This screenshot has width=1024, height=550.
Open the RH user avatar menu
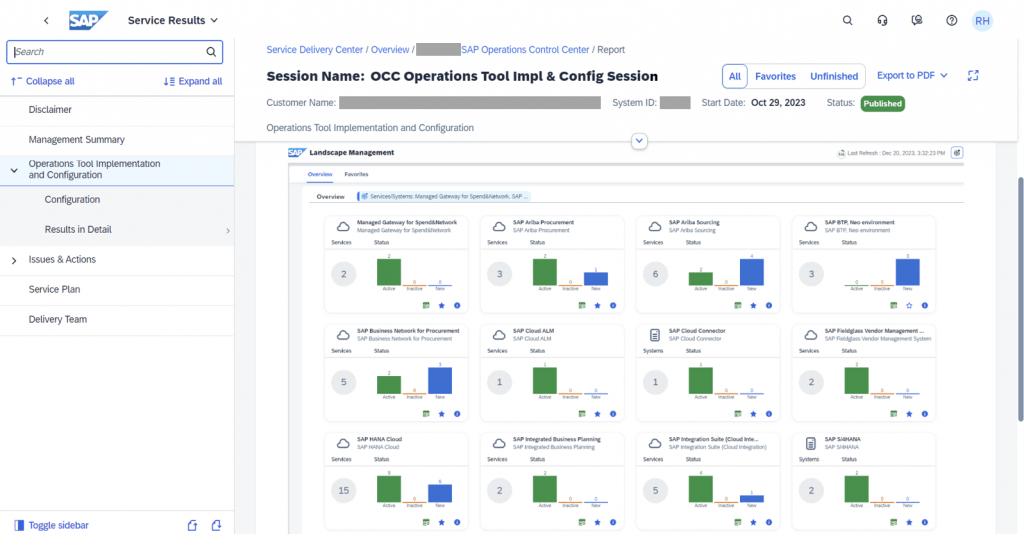pyautogui.click(x=982, y=21)
